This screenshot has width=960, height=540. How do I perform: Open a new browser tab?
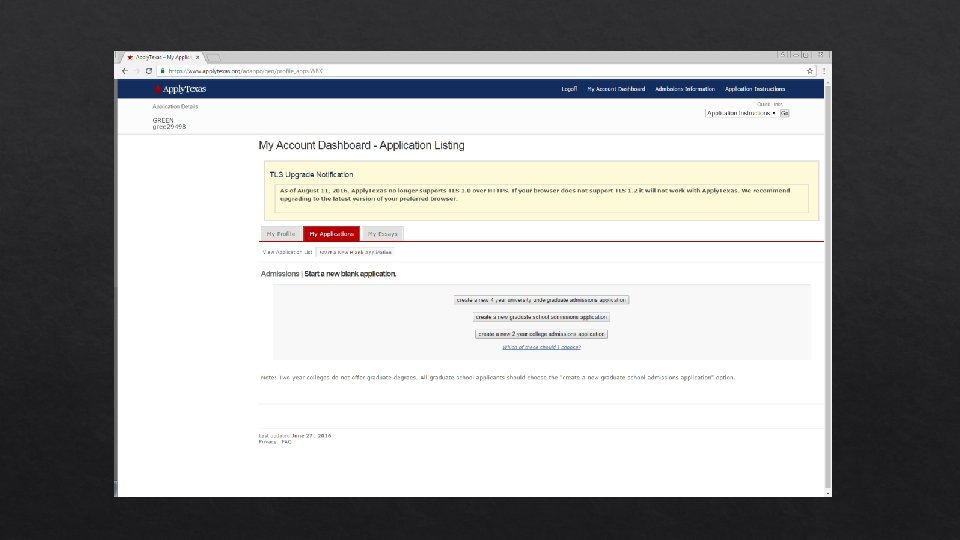pyautogui.click(x=213, y=58)
